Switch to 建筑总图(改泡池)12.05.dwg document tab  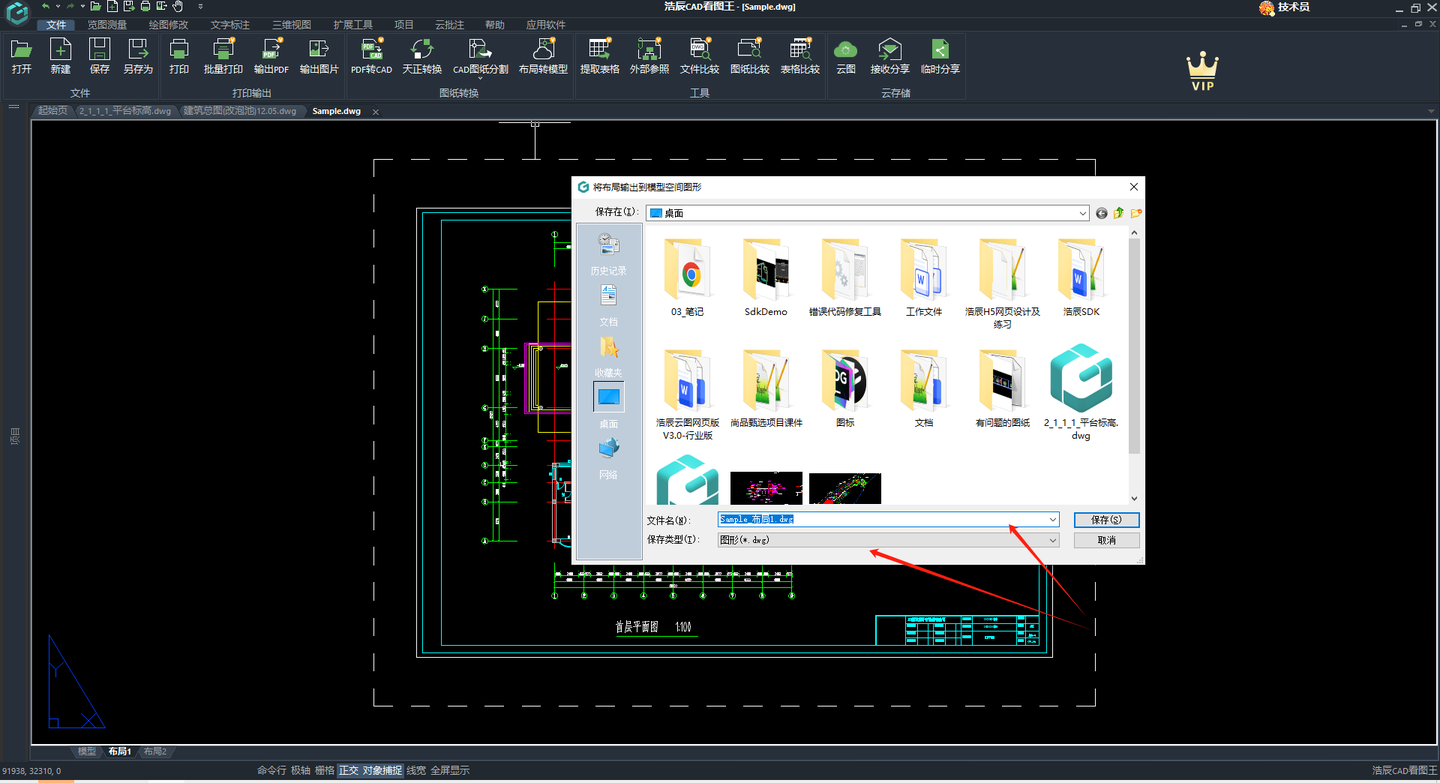(x=240, y=111)
